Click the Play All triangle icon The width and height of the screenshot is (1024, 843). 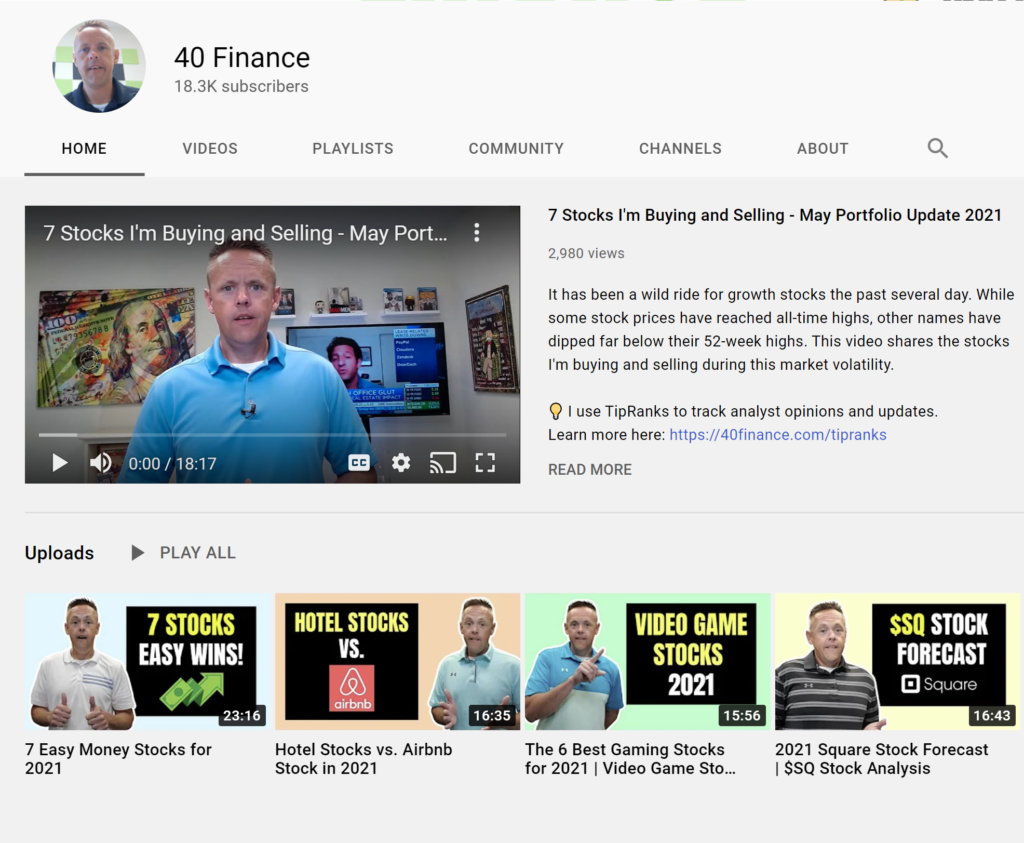(136, 552)
